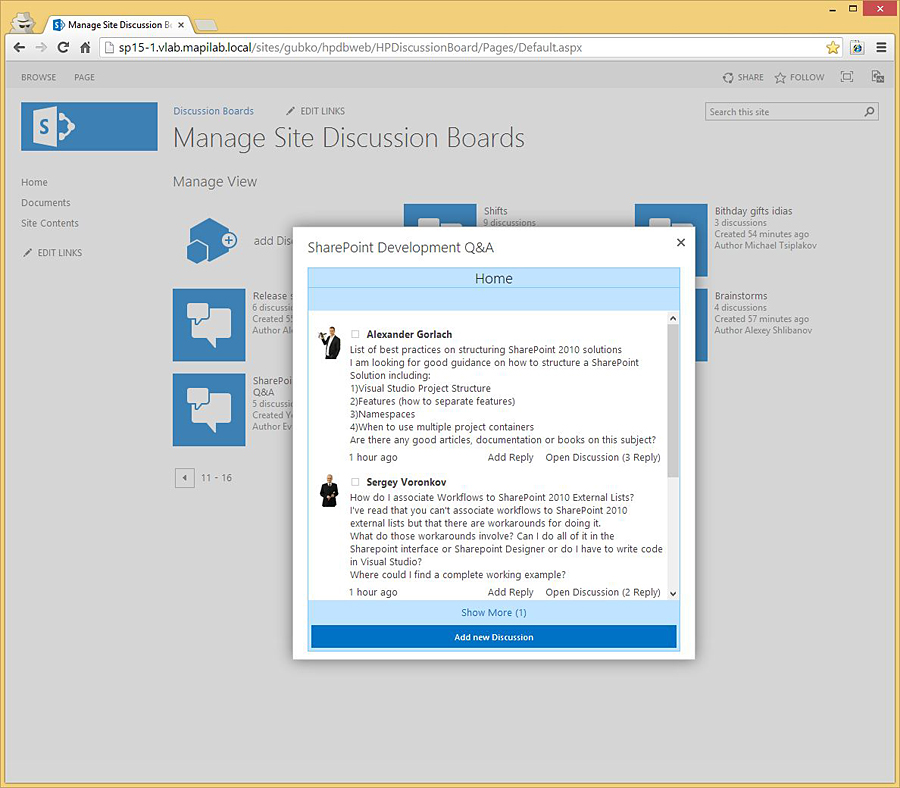Click the SharePoint logo tile
900x788 pixels.
pyautogui.click(x=89, y=126)
